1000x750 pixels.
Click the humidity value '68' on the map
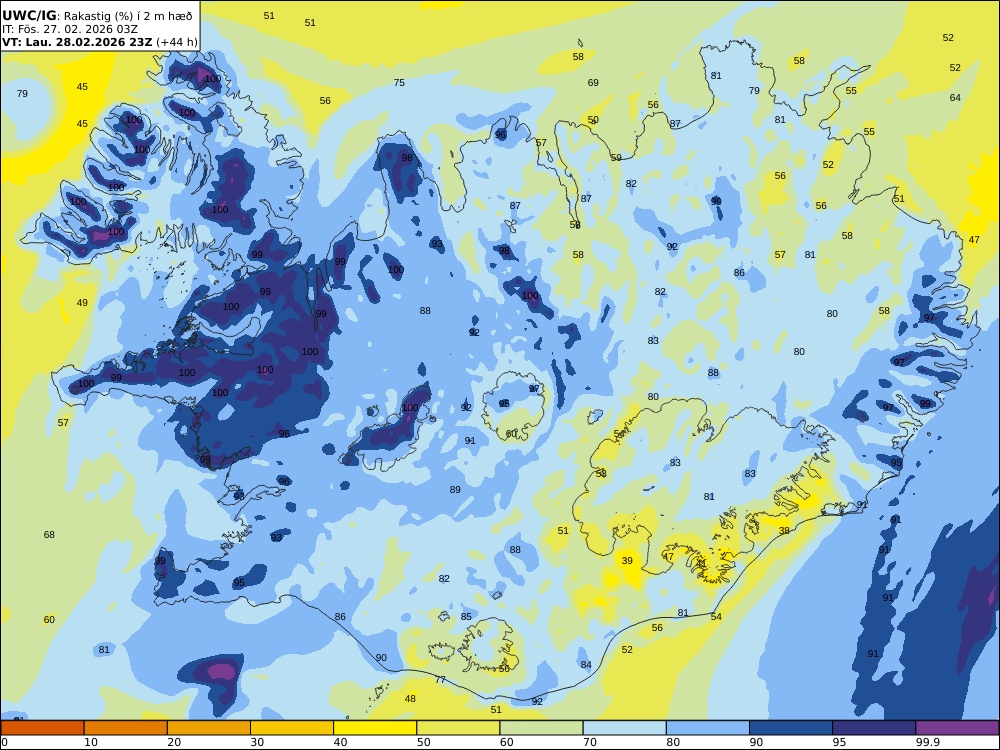pos(49,535)
